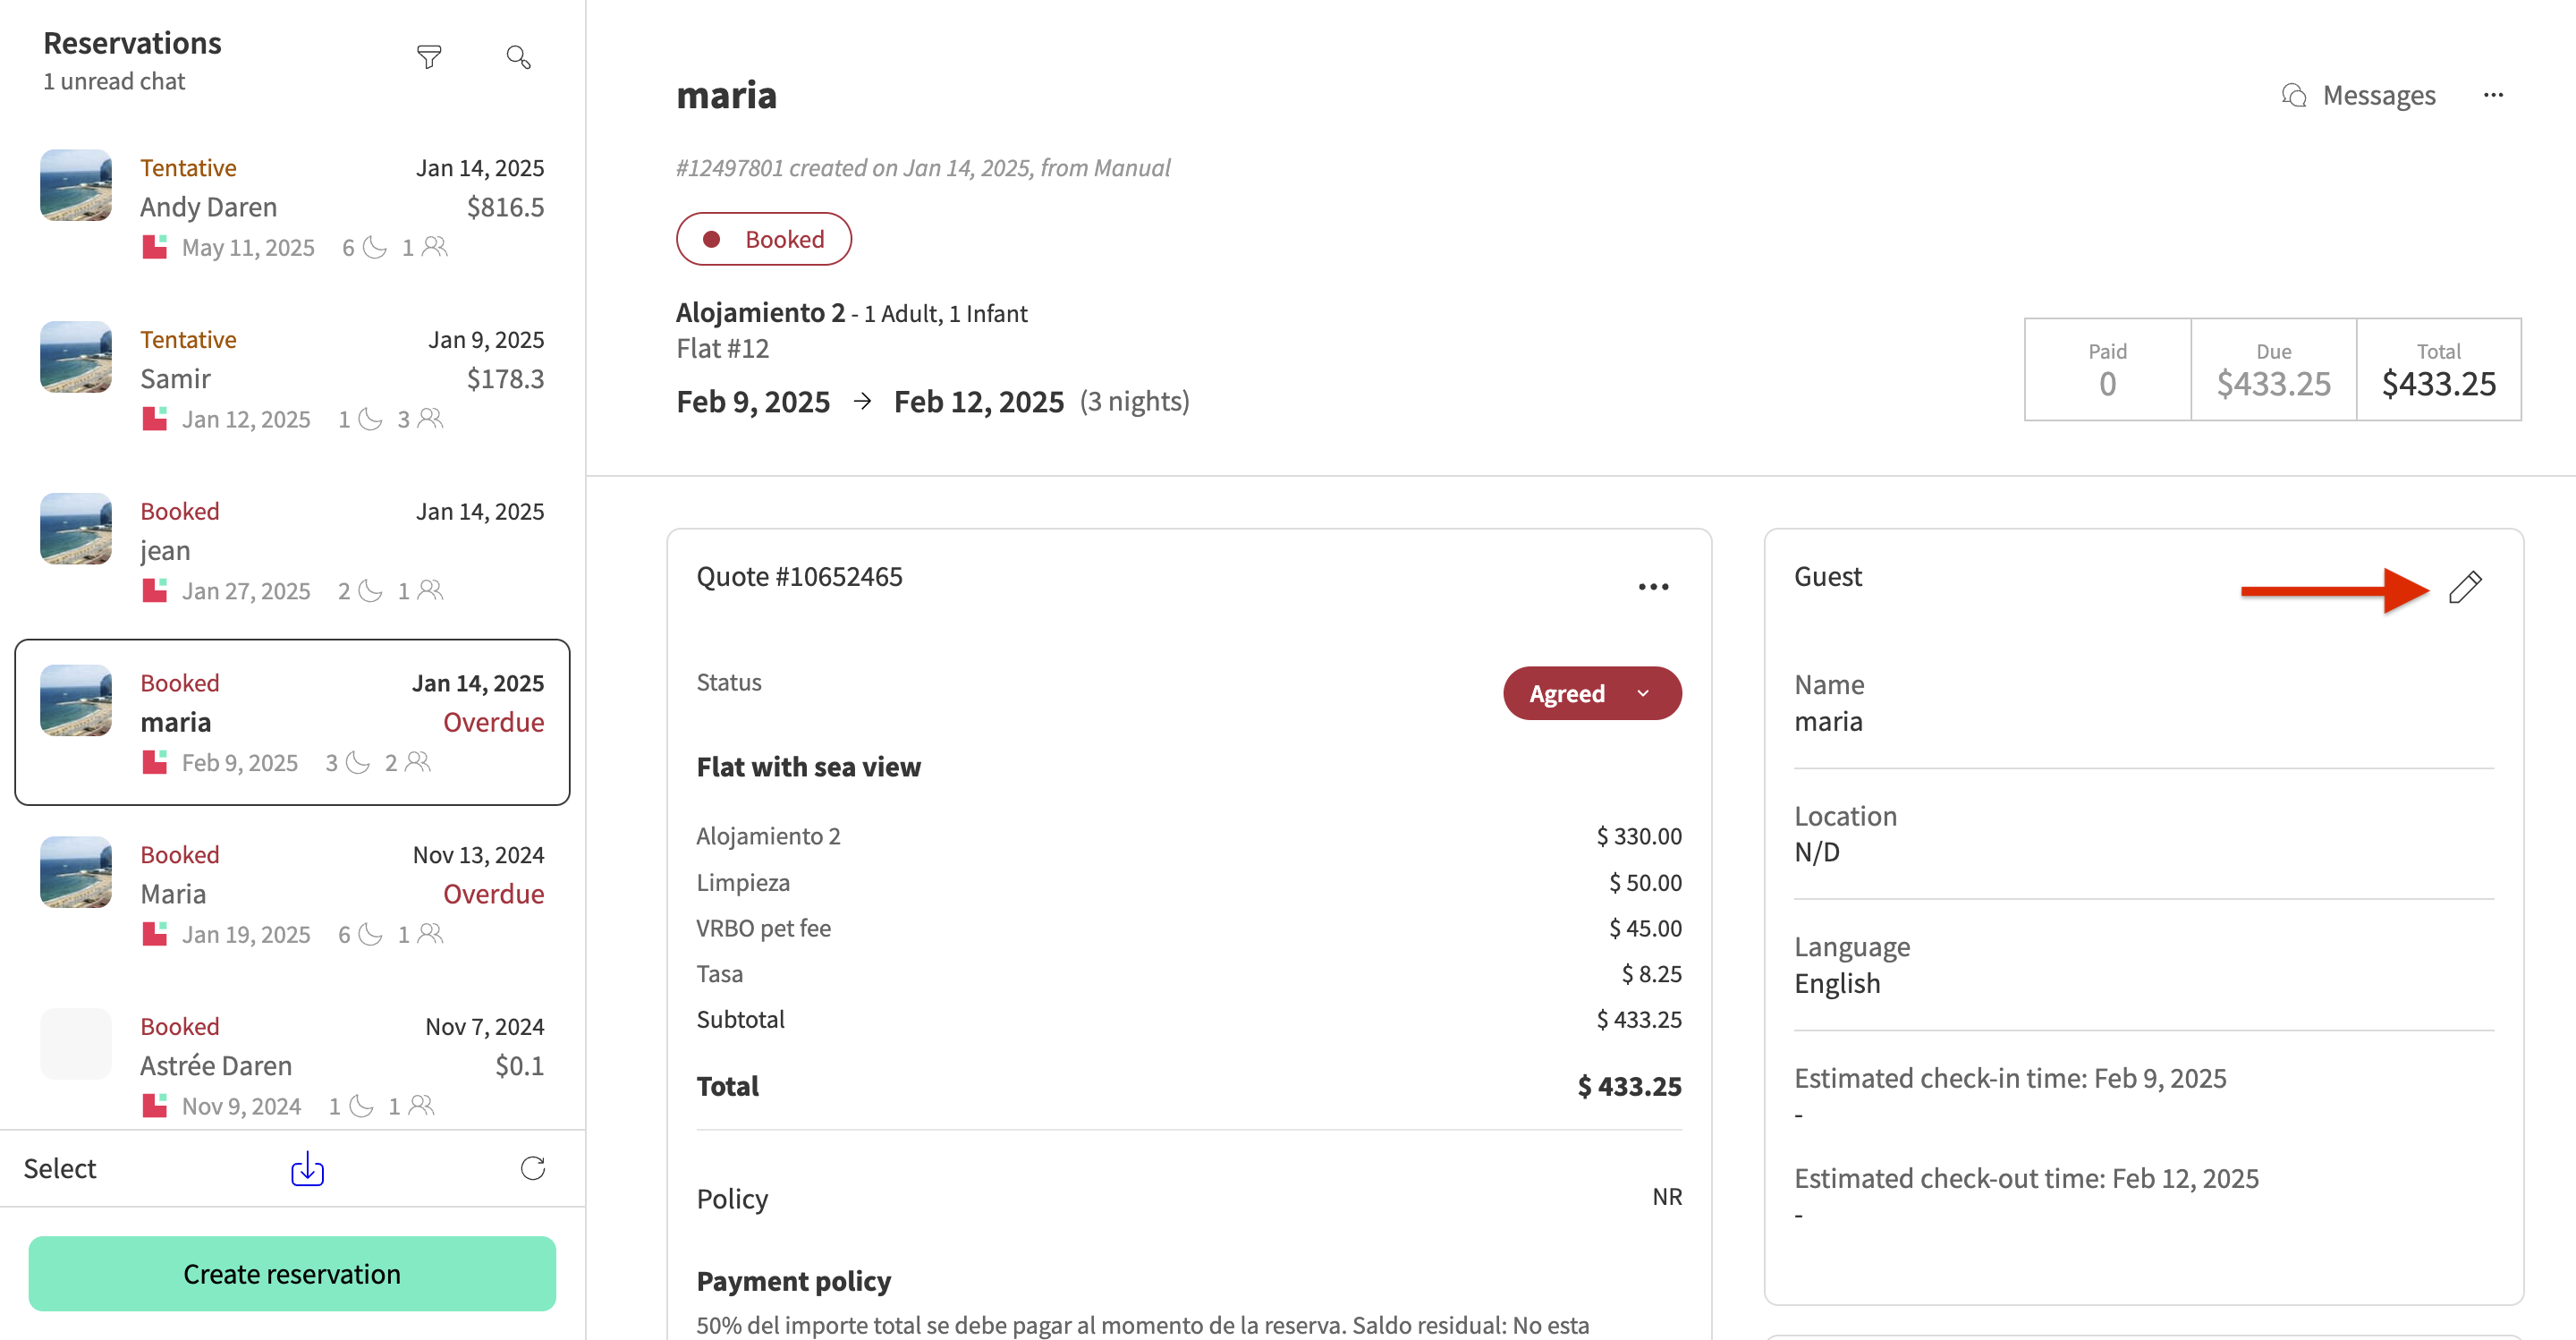Edit guest details with pencil icon
2576x1340 pixels.
(2465, 587)
